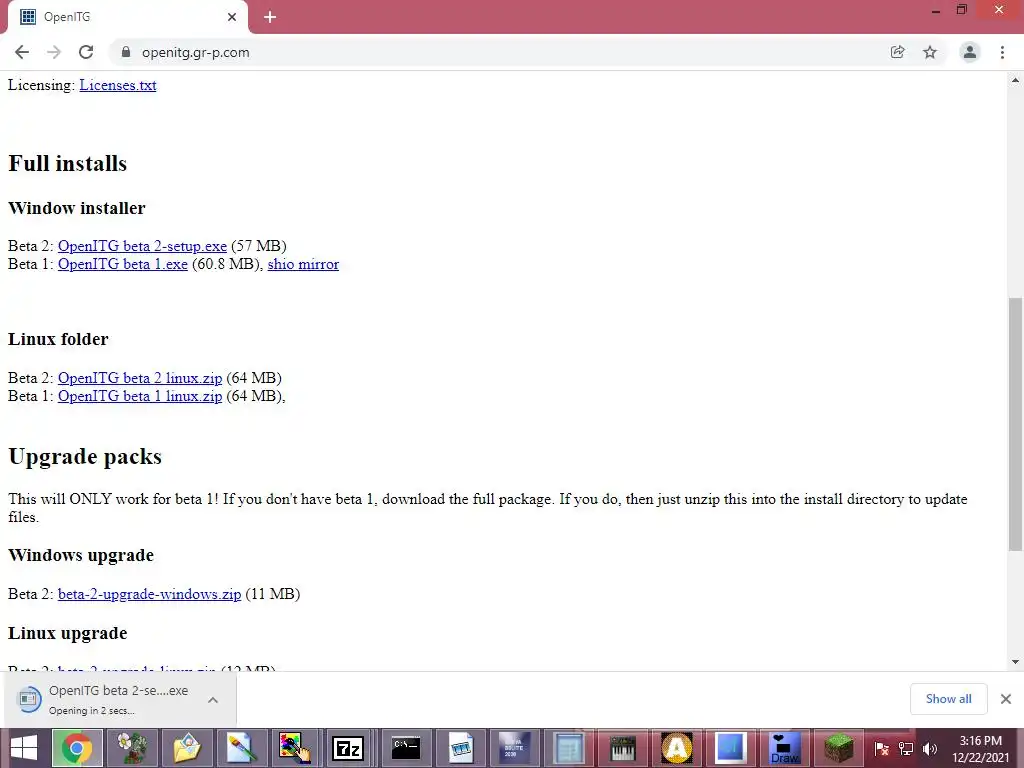Click the "Windows upgrade" heading

coord(81,556)
